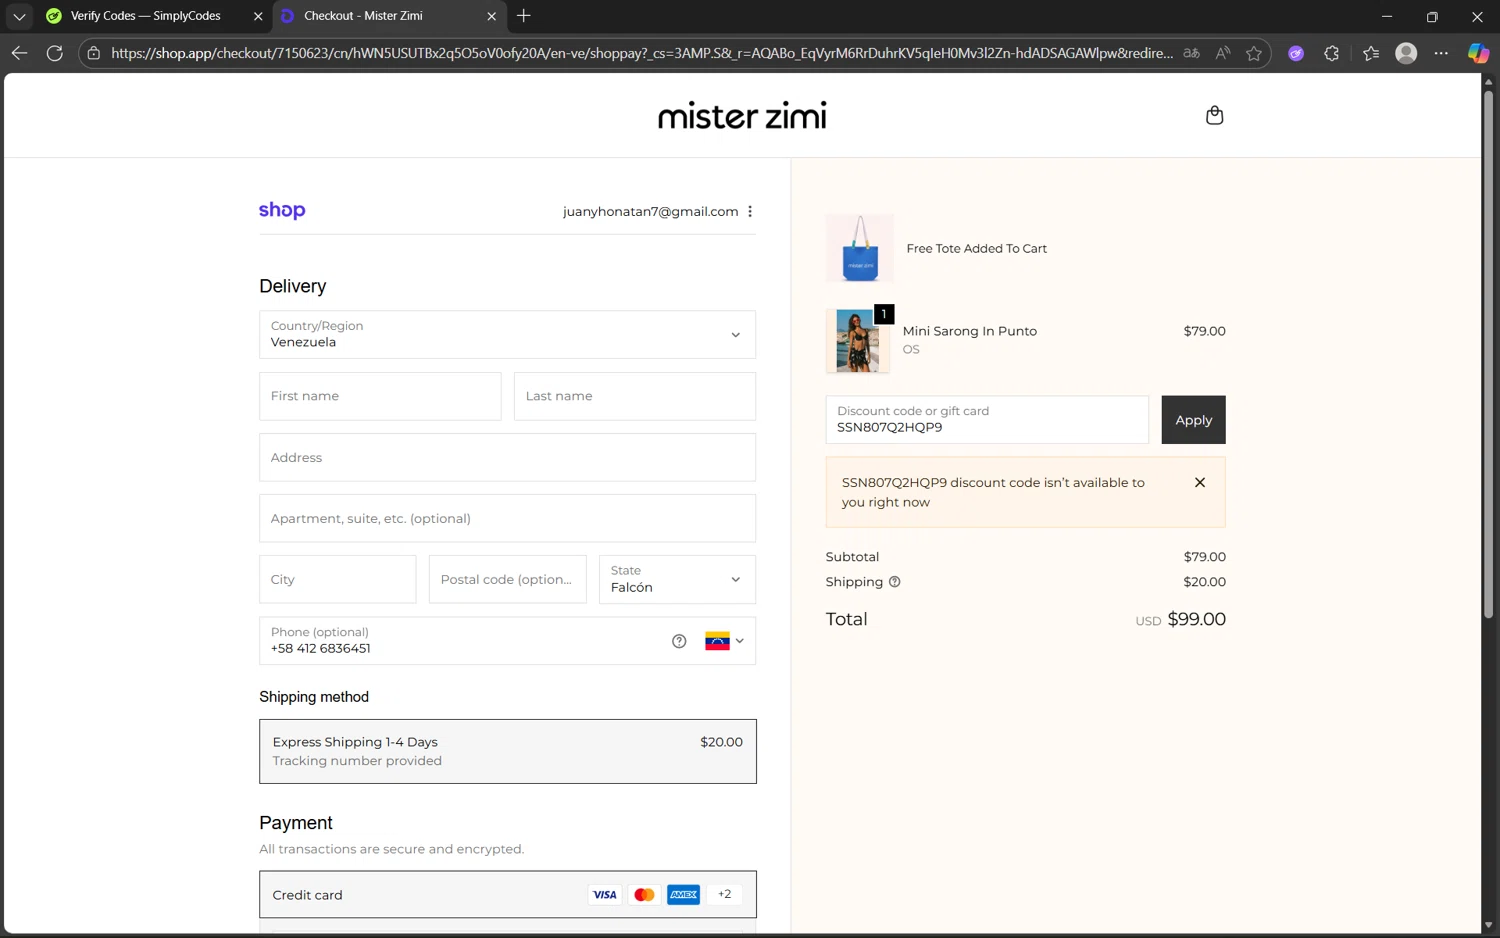The height and width of the screenshot is (938, 1500).
Task: Focus the discount code input field
Action: click(987, 420)
